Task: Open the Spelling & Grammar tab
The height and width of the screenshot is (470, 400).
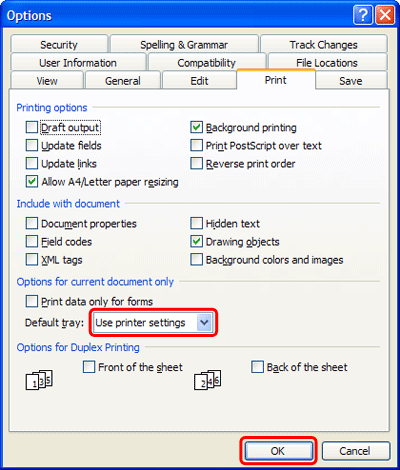Action: pos(184,45)
